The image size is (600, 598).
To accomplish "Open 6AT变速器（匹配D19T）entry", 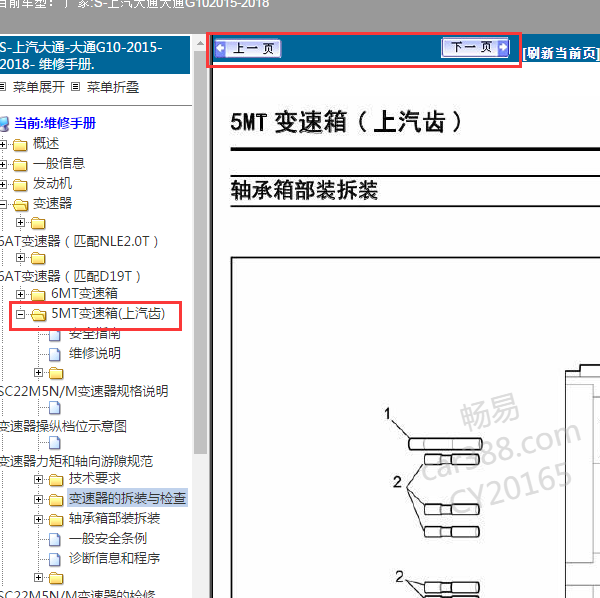I will point(70,276).
